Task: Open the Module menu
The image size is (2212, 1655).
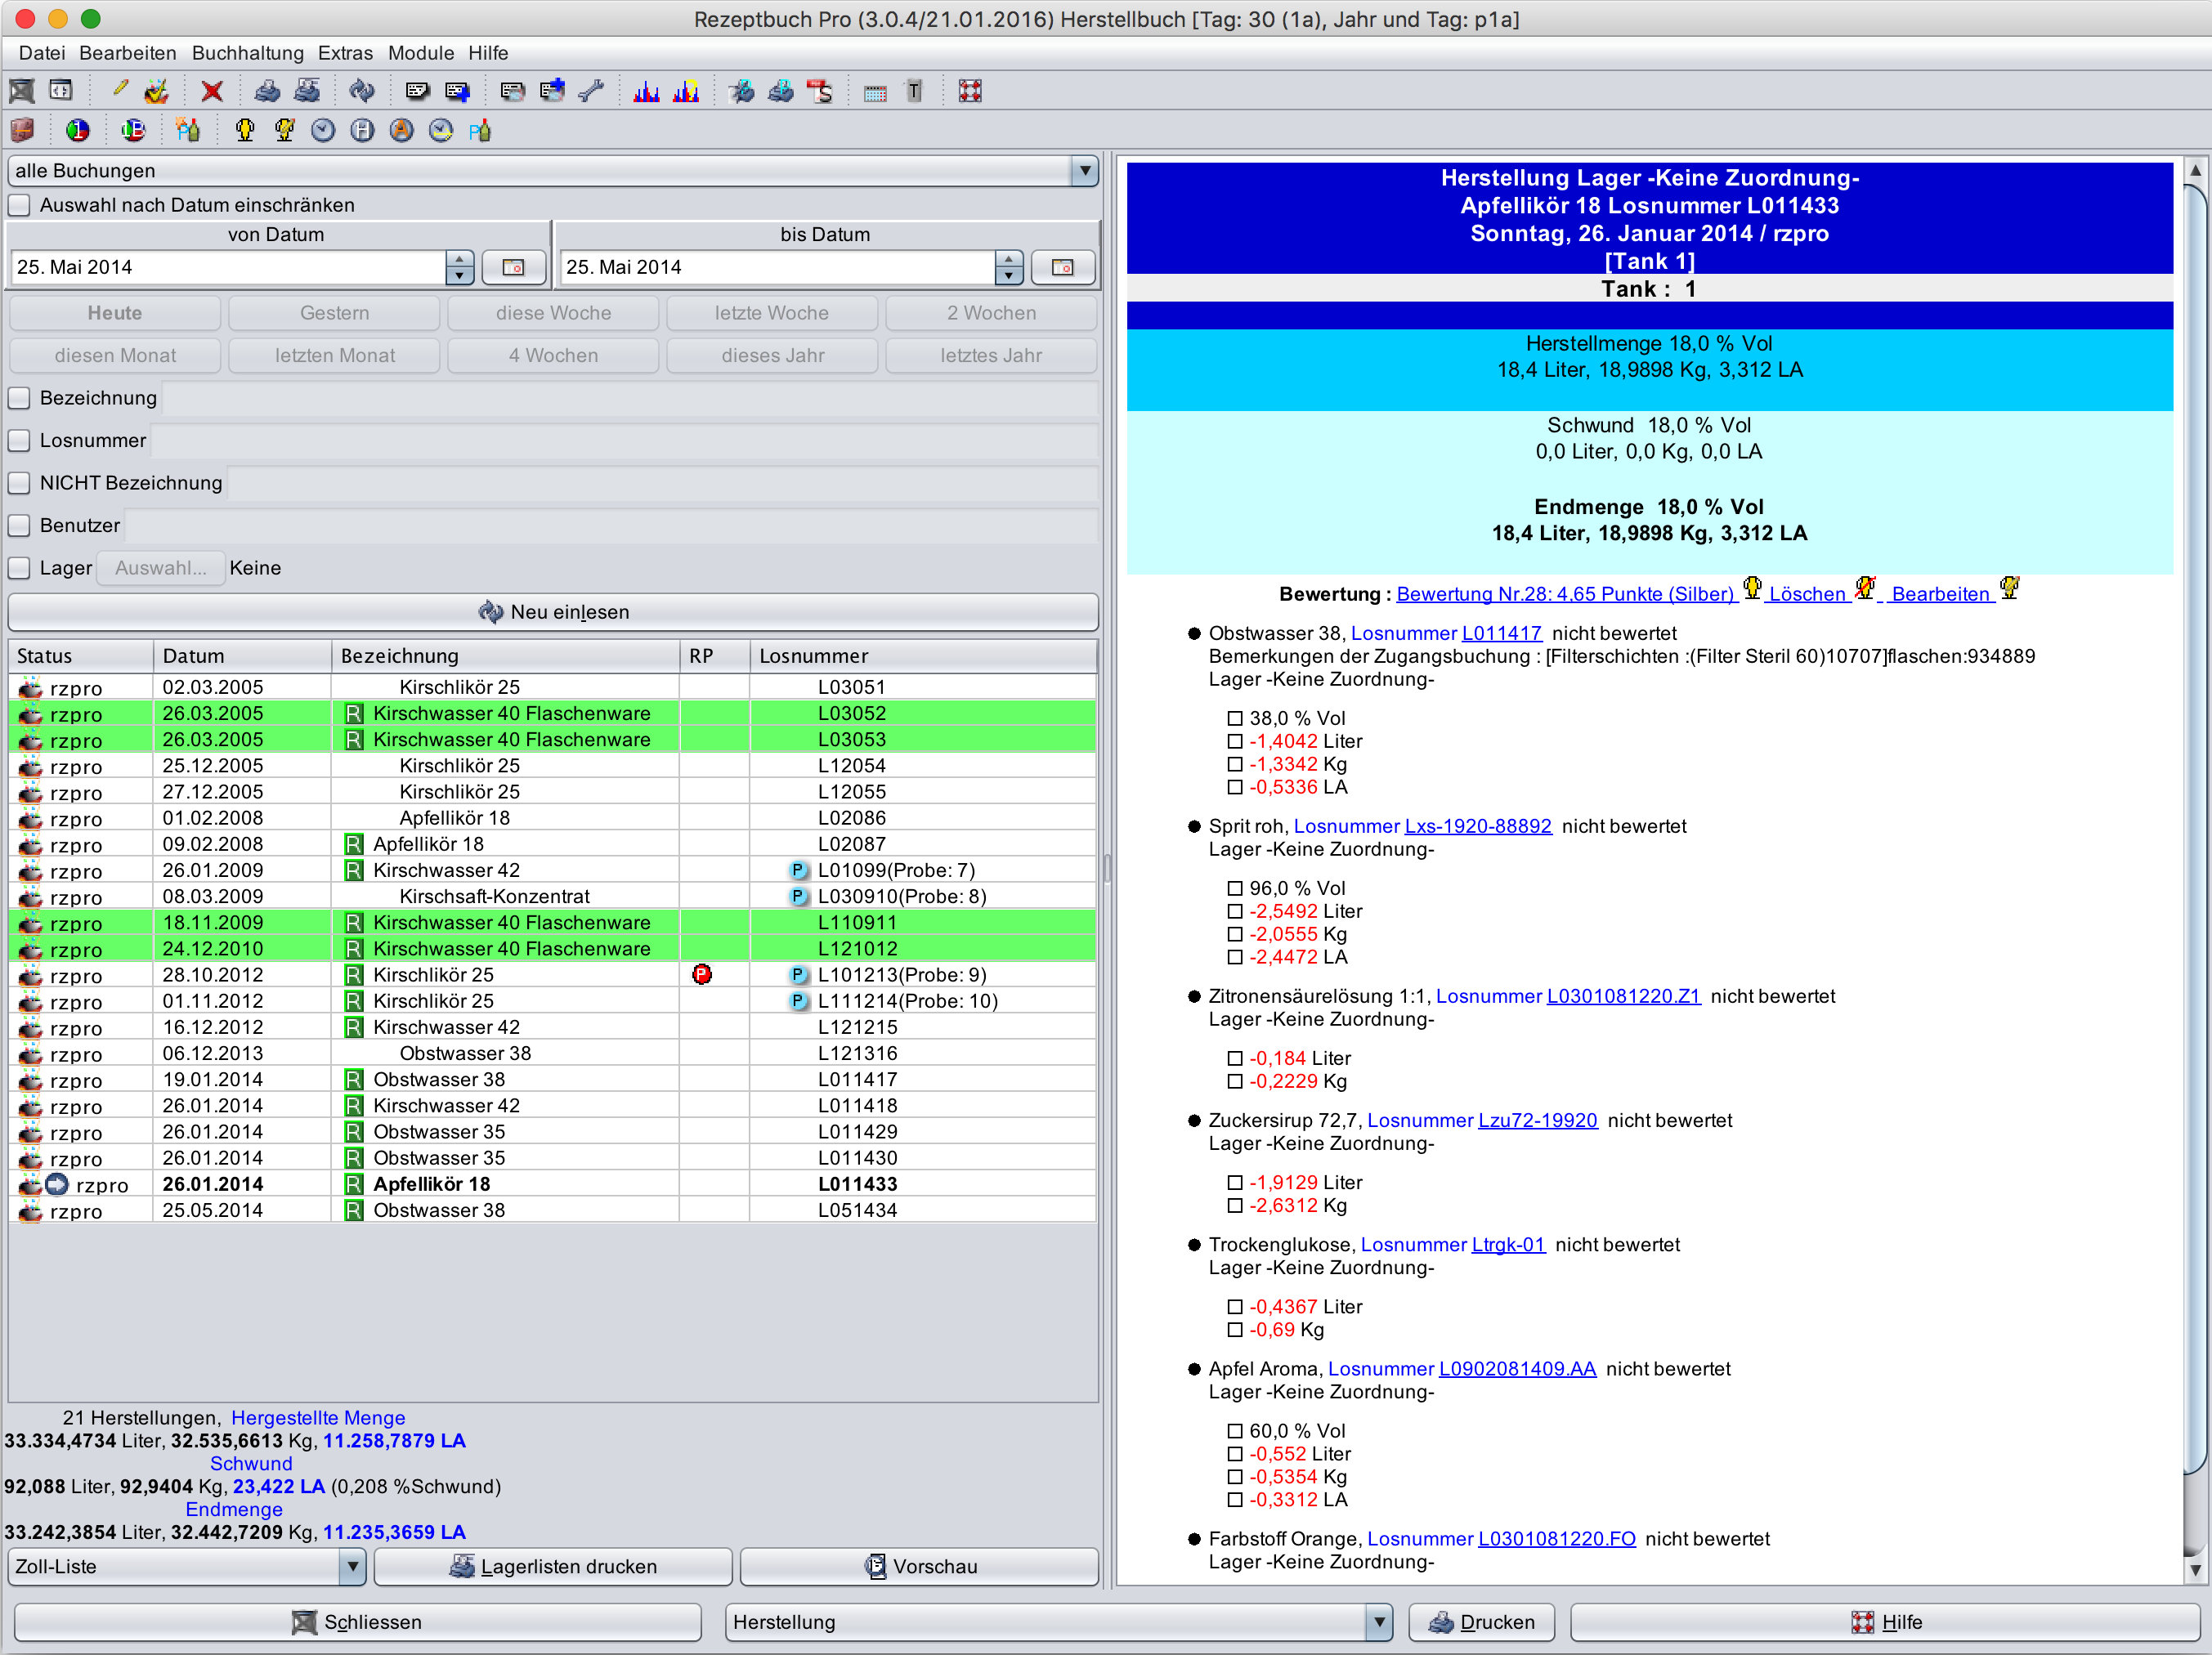Action: [420, 53]
